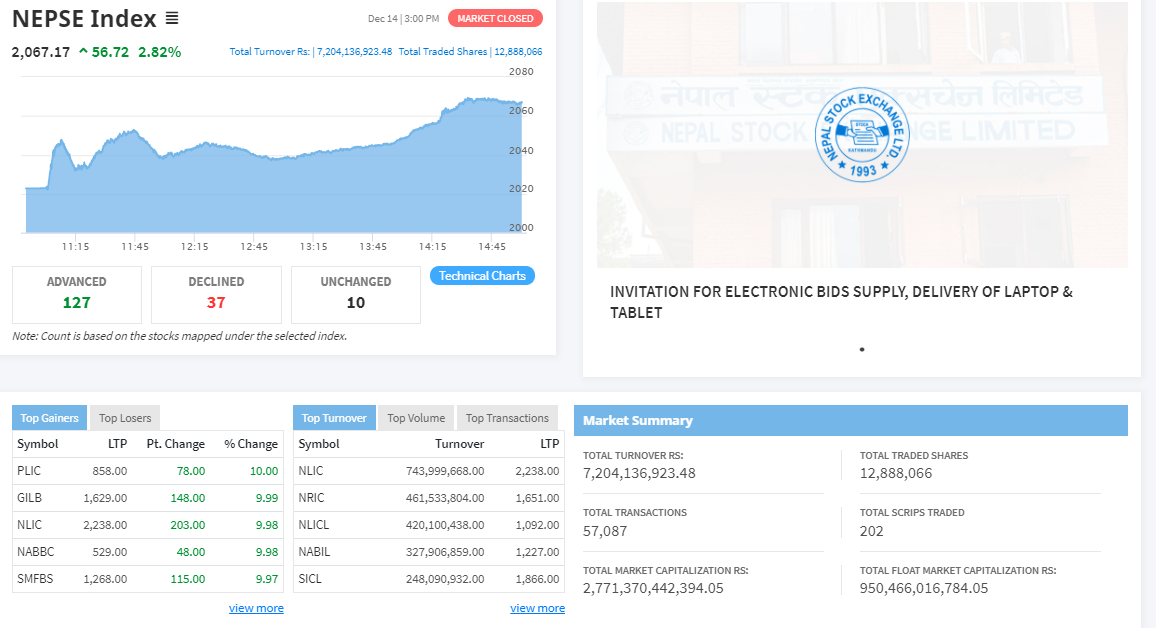Click GILB symbol in Top Gainers
Screen dimensions: 1156x628
click(29, 498)
